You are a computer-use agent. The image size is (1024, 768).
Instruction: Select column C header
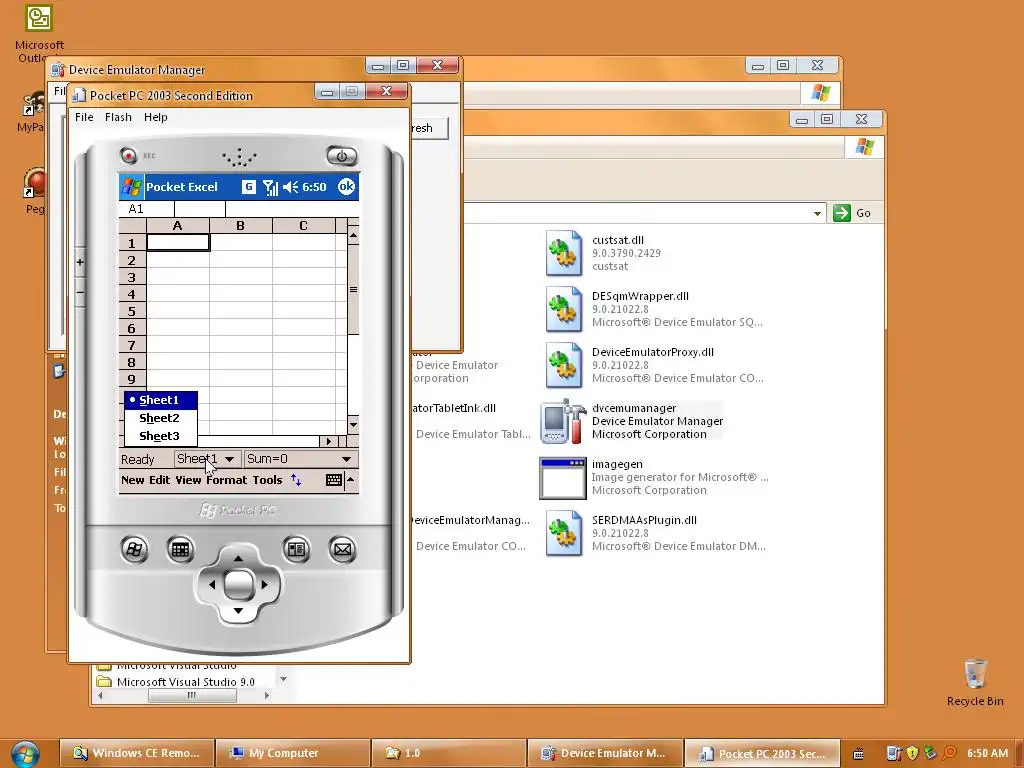[x=304, y=226]
